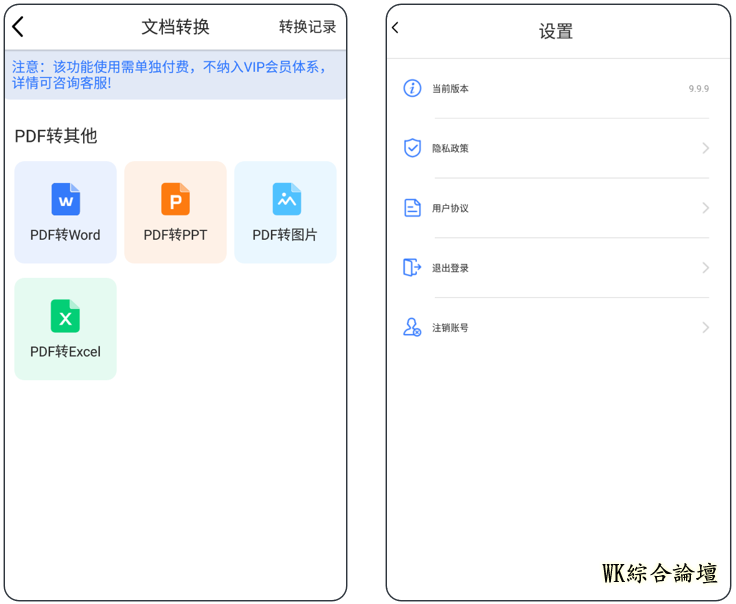The image size is (736, 604).
Task: Expand the 隐私政策 row chevron
Action: pyautogui.click(x=705, y=148)
